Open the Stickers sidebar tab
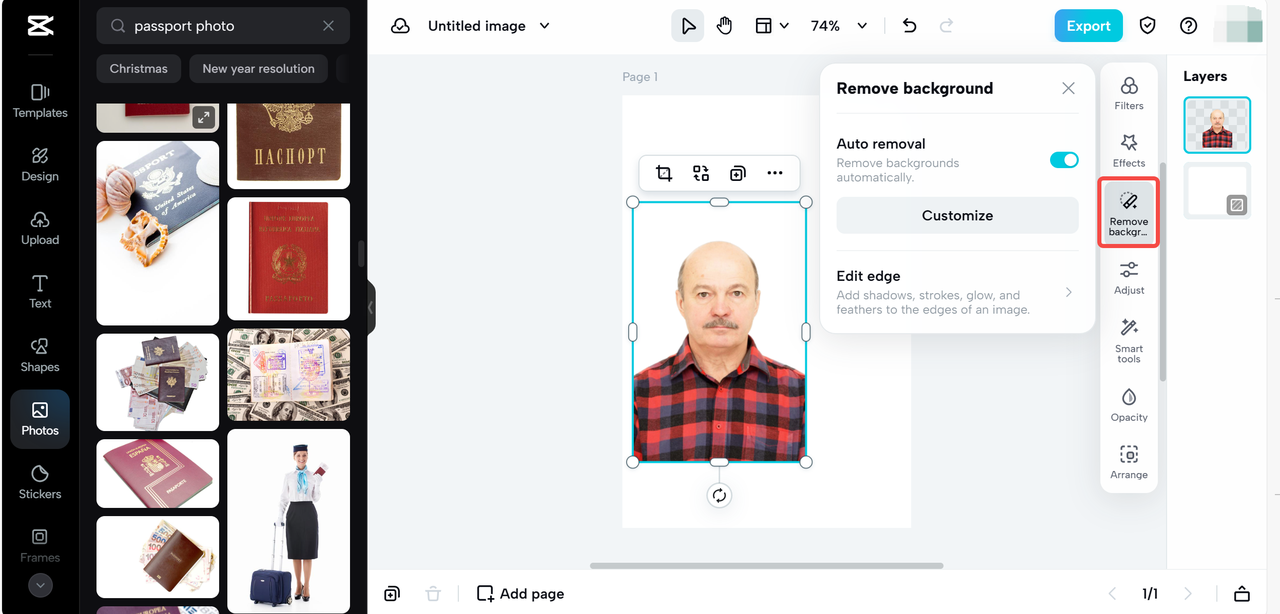This screenshot has width=1280, height=614. (x=40, y=482)
